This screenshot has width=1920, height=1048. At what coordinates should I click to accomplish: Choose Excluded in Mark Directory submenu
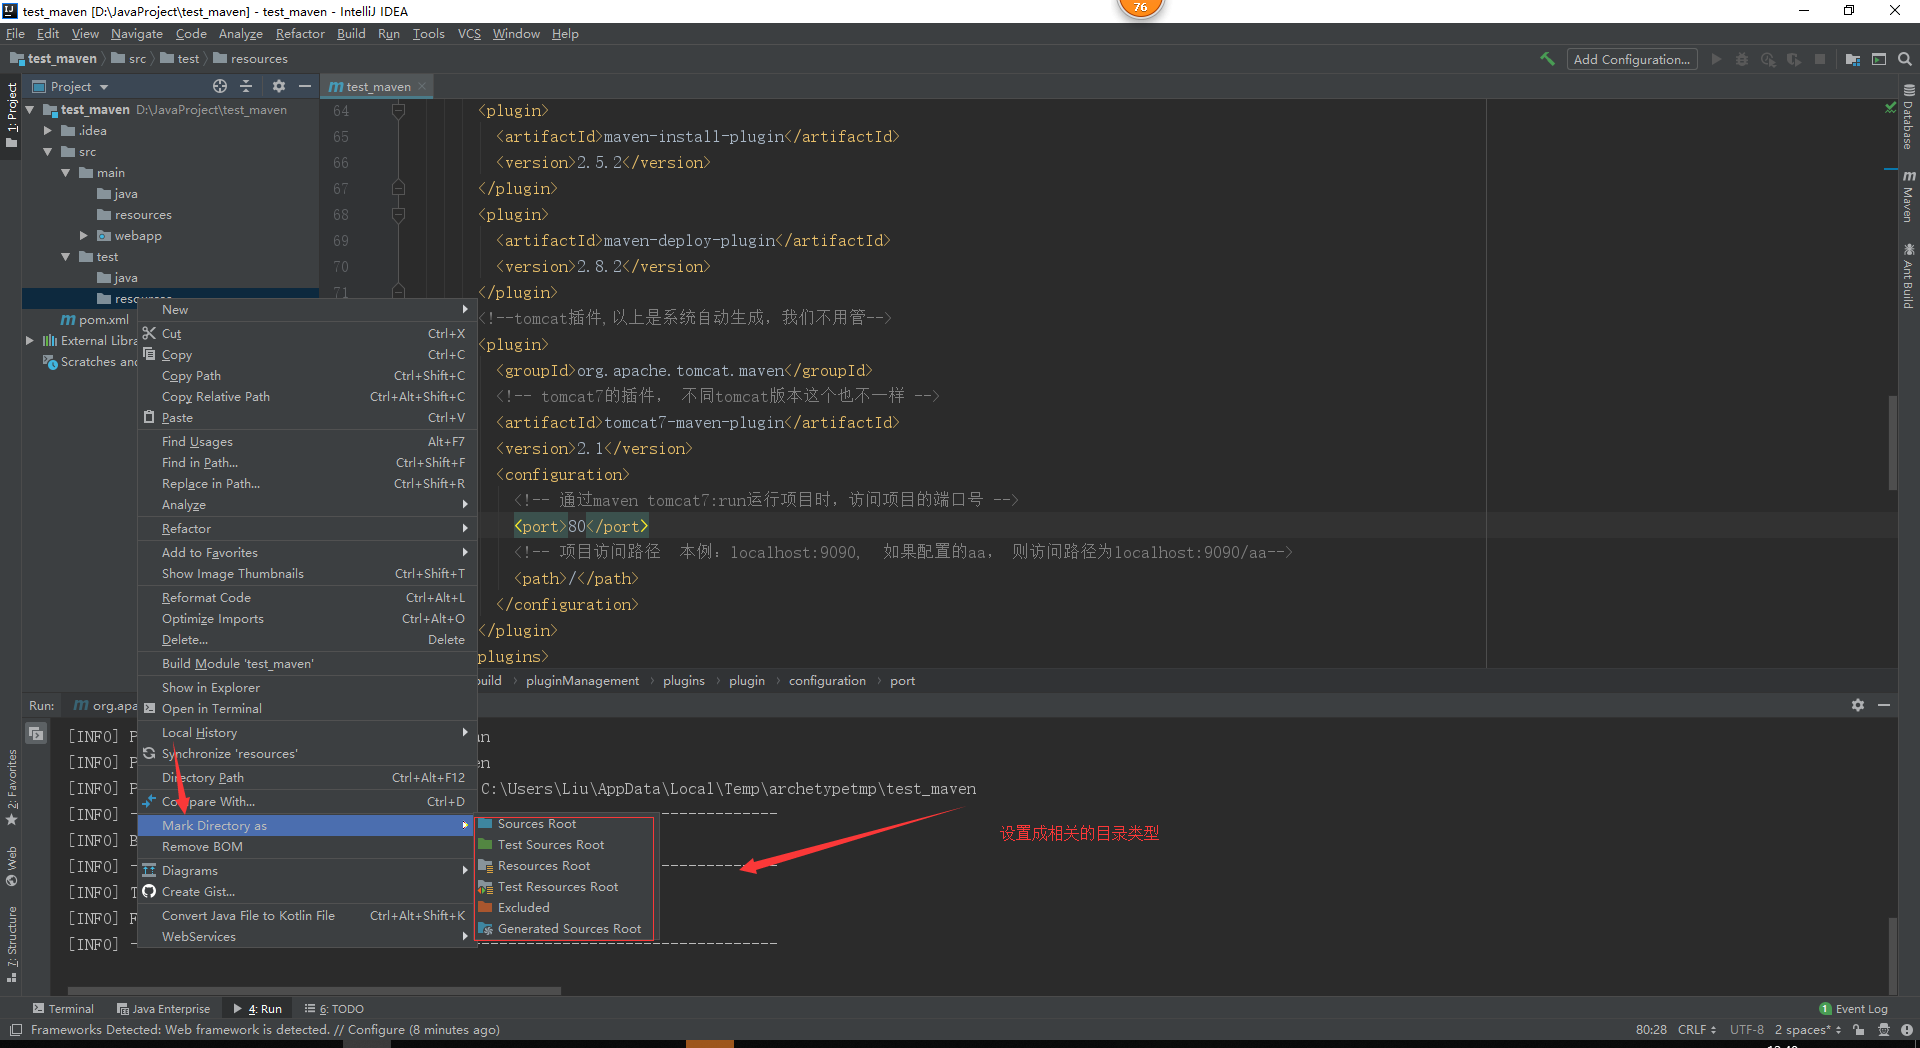pyautogui.click(x=564, y=908)
